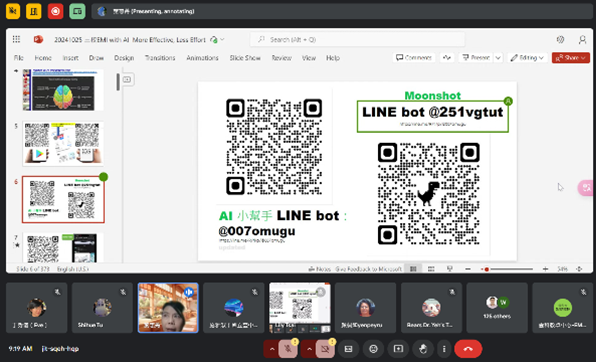Click the red record icon in top bar
596x362 pixels.
[55, 11]
